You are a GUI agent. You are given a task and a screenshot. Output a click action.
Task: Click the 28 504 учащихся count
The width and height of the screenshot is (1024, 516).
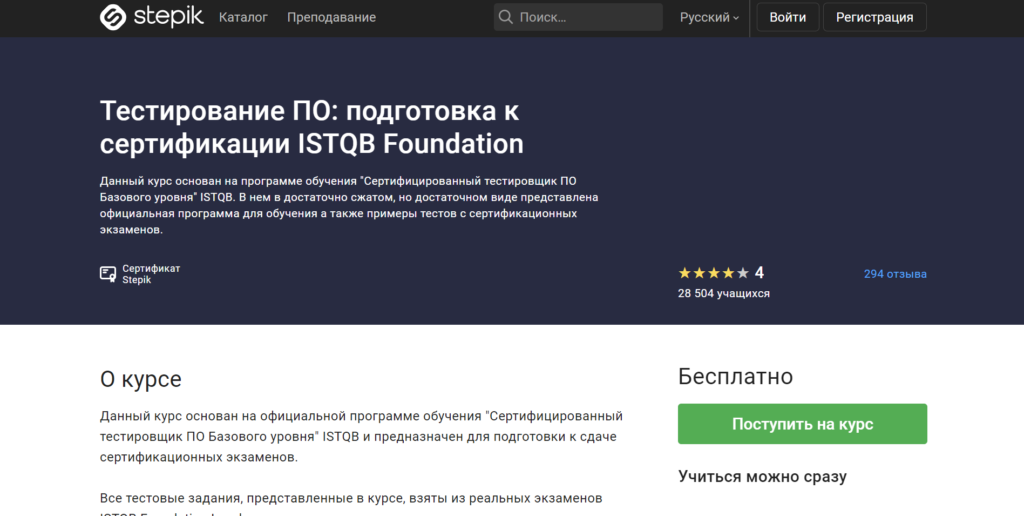click(x=723, y=293)
